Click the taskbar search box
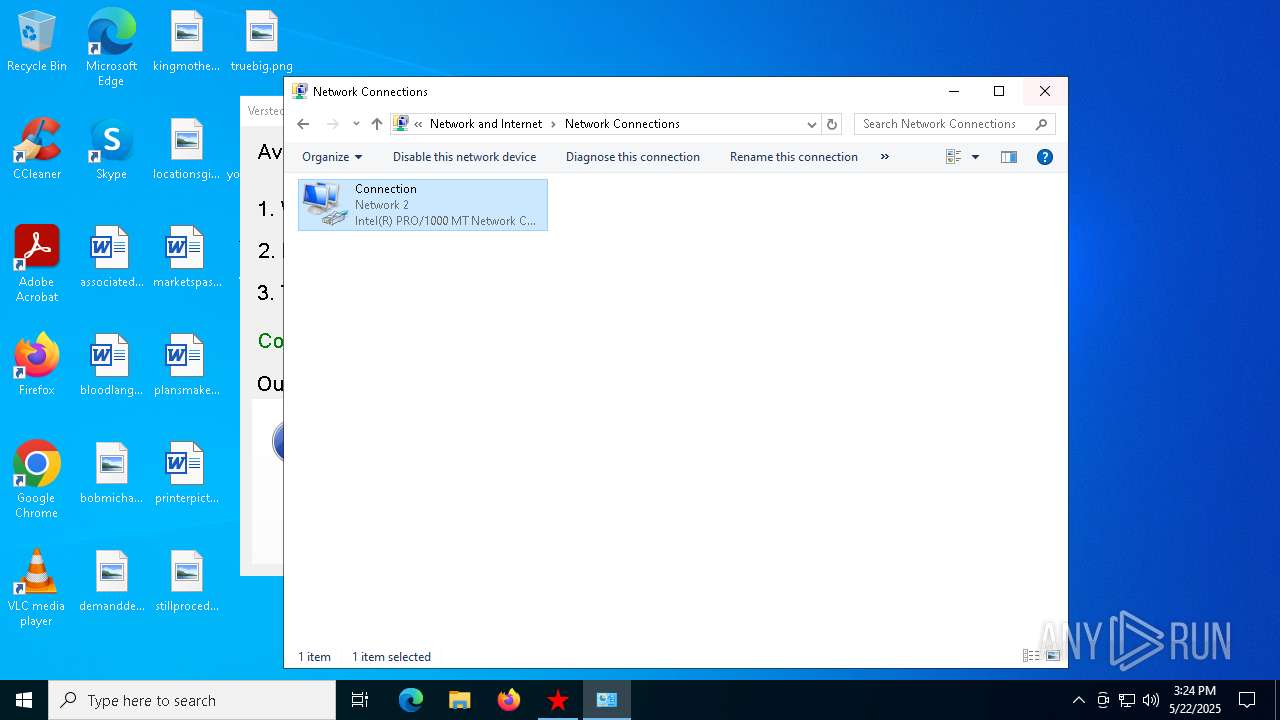Screen dimensions: 1280x720 pyautogui.click(x=192, y=700)
